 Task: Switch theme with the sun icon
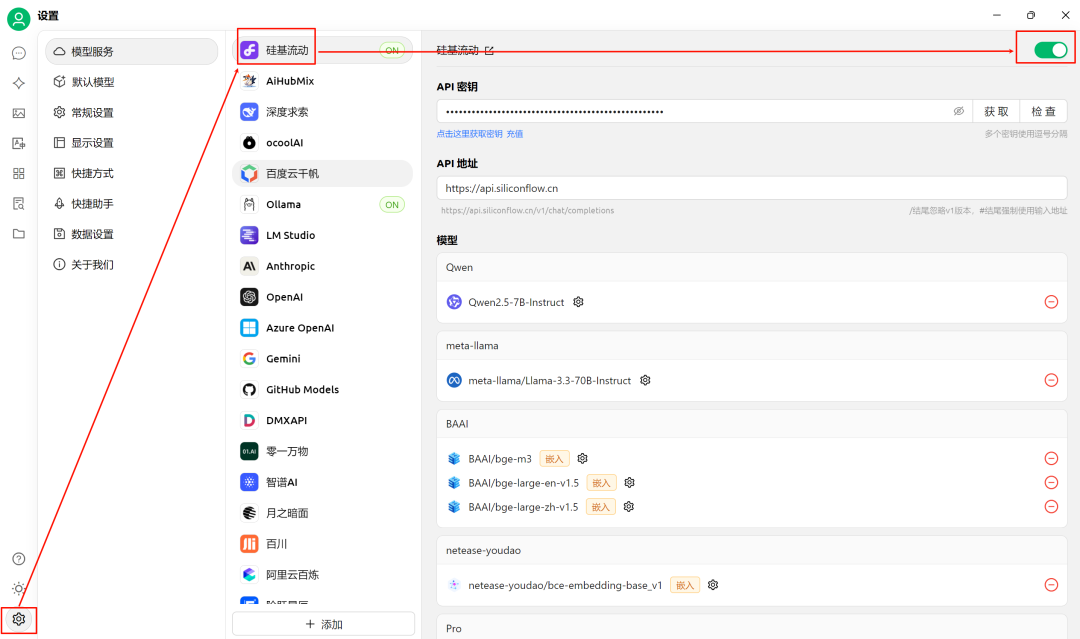pyautogui.click(x=19, y=589)
